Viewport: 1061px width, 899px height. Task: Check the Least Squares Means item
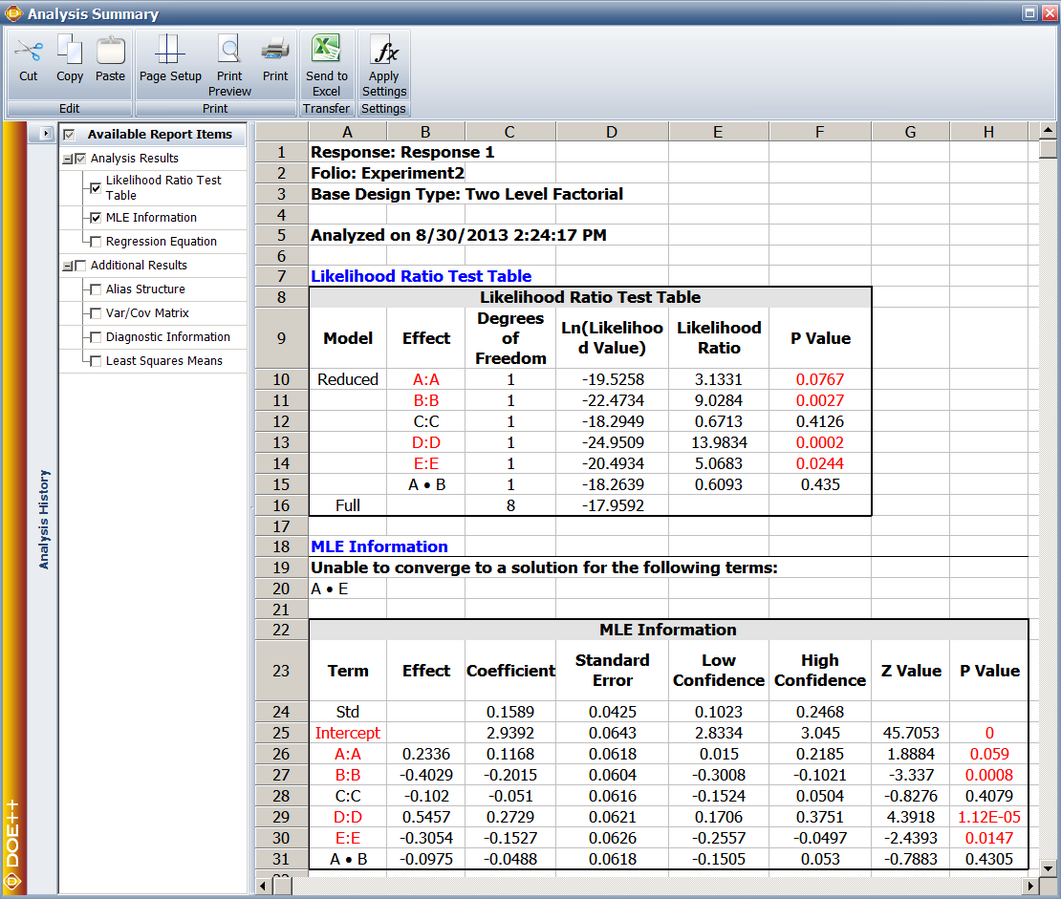[95, 361]
